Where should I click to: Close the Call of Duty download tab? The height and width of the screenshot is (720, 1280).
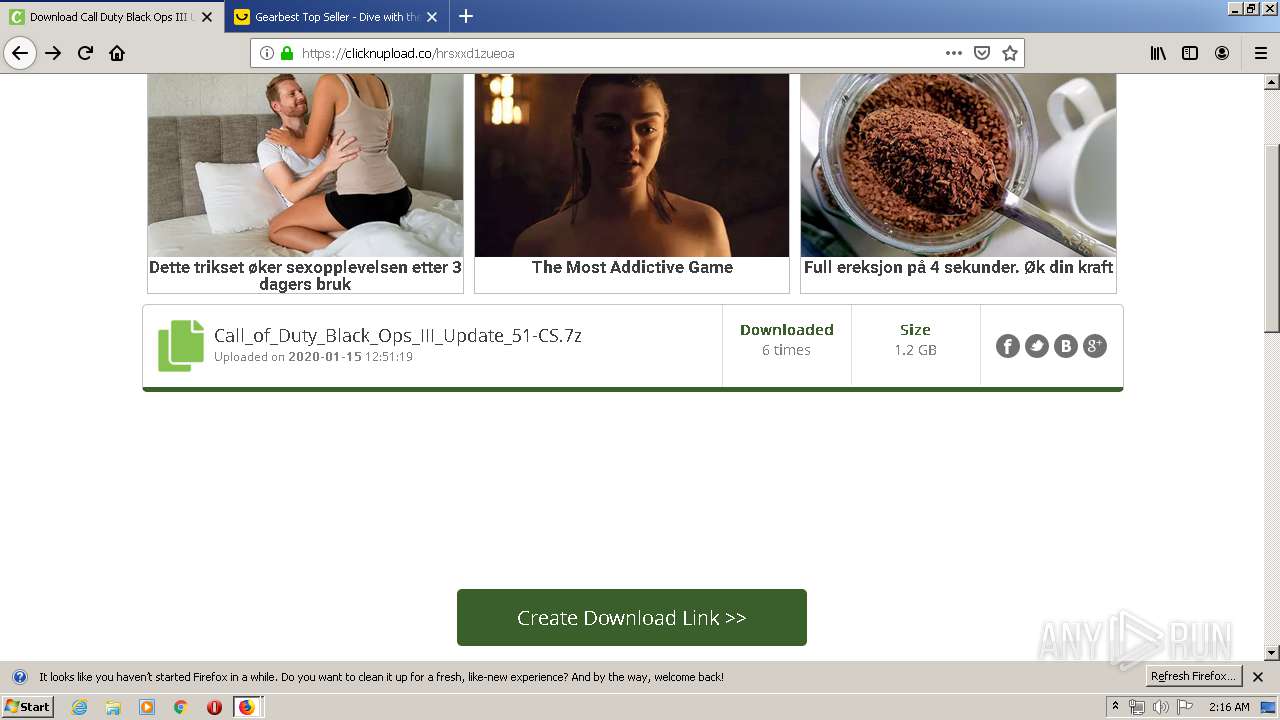point(208,17)
